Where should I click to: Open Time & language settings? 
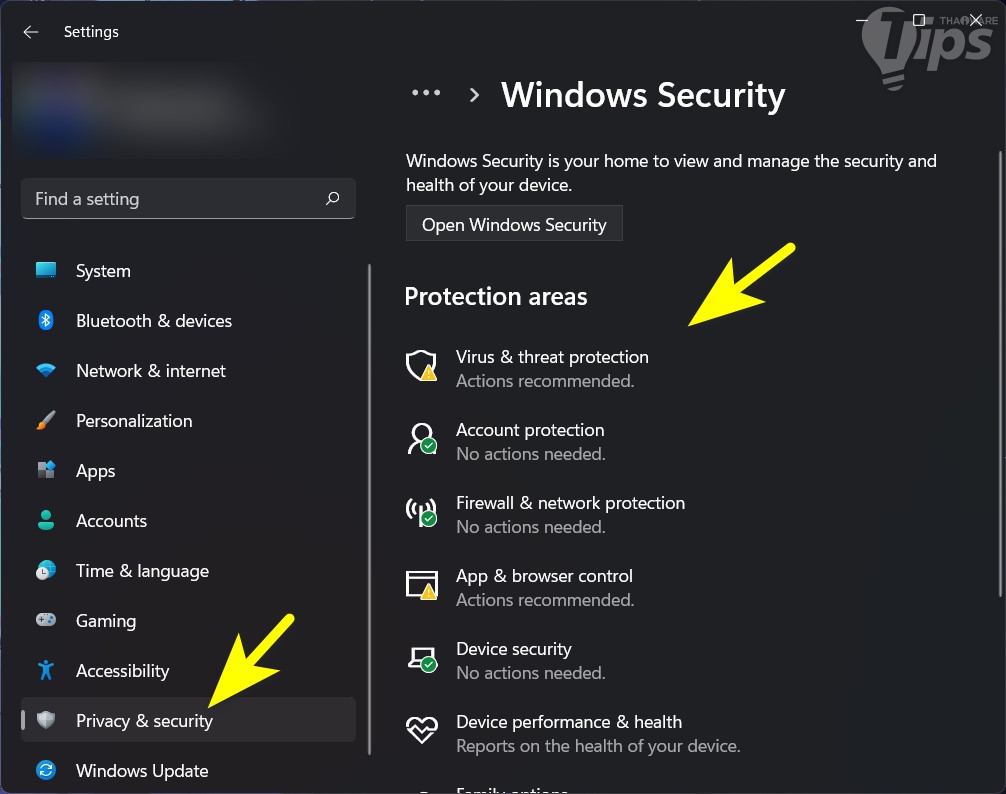pos(142,571)
